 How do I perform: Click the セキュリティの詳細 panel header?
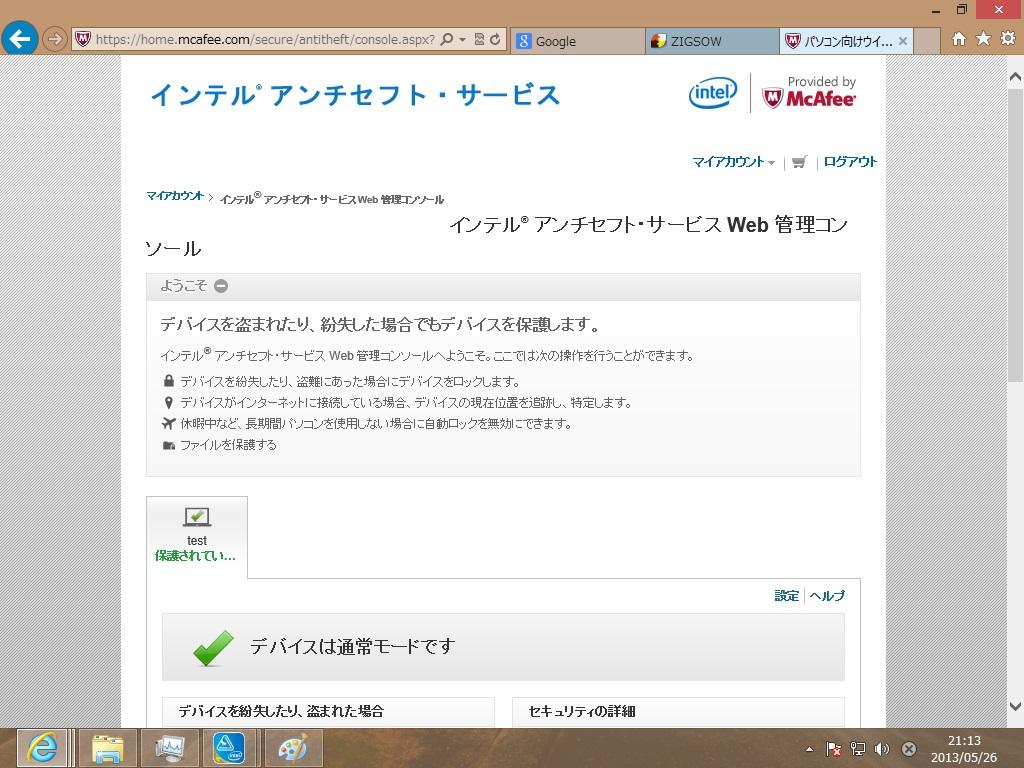click(x=678, y=711)
